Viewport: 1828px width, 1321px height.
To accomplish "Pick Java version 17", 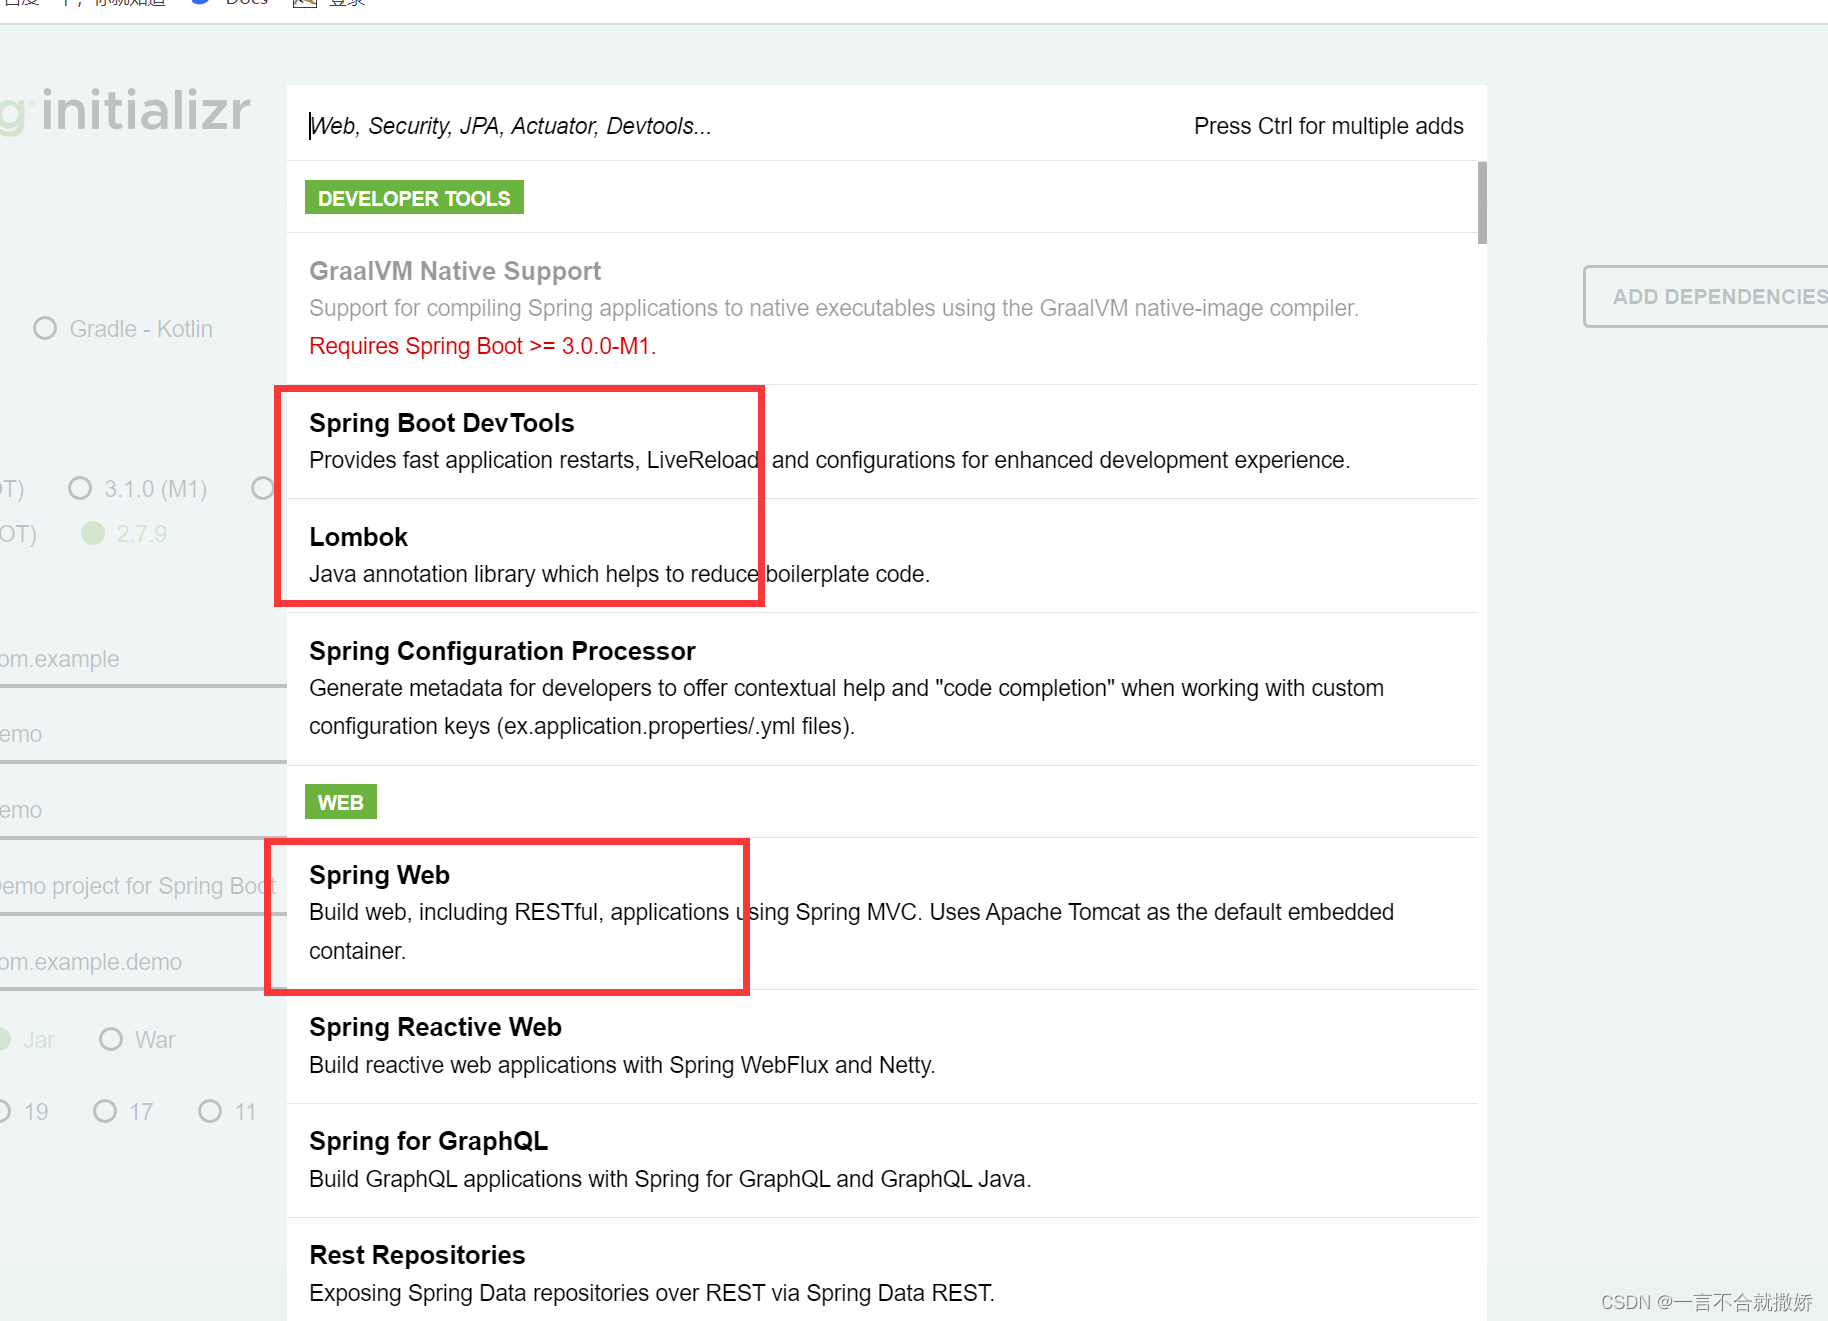I will click(x=123, y=1112).
